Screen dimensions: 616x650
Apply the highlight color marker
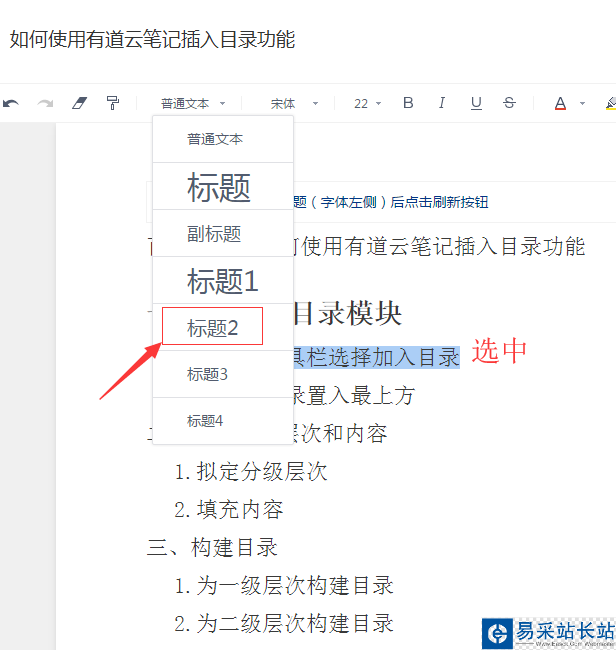pyautogui.click(x=611, y=103)
